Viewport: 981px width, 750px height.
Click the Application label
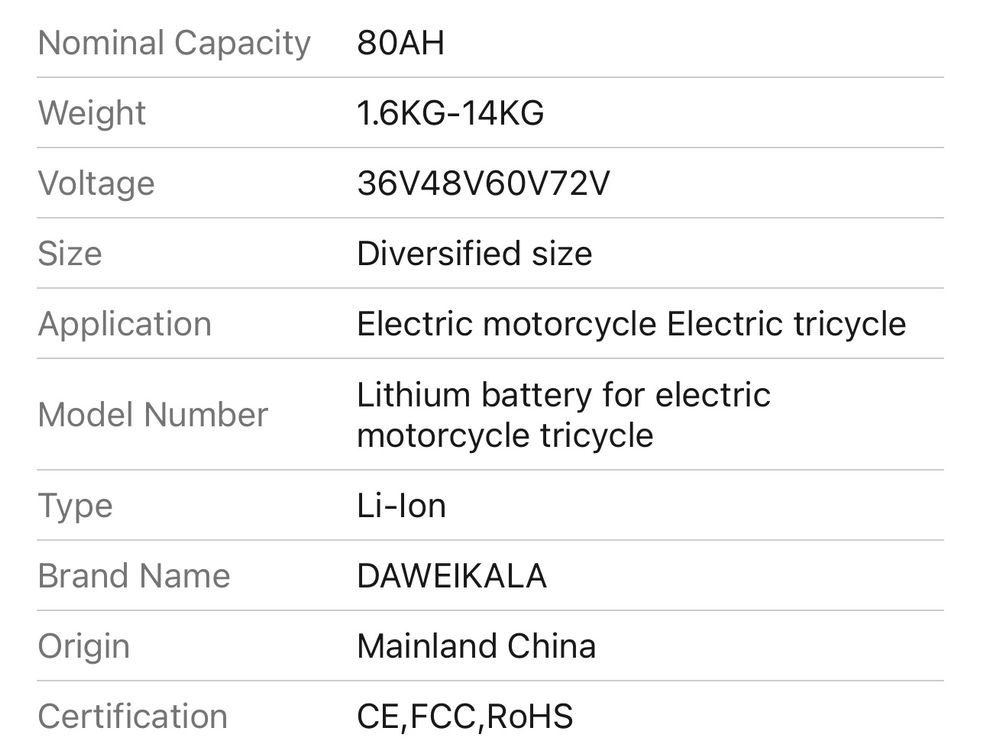tap(125, 324)
